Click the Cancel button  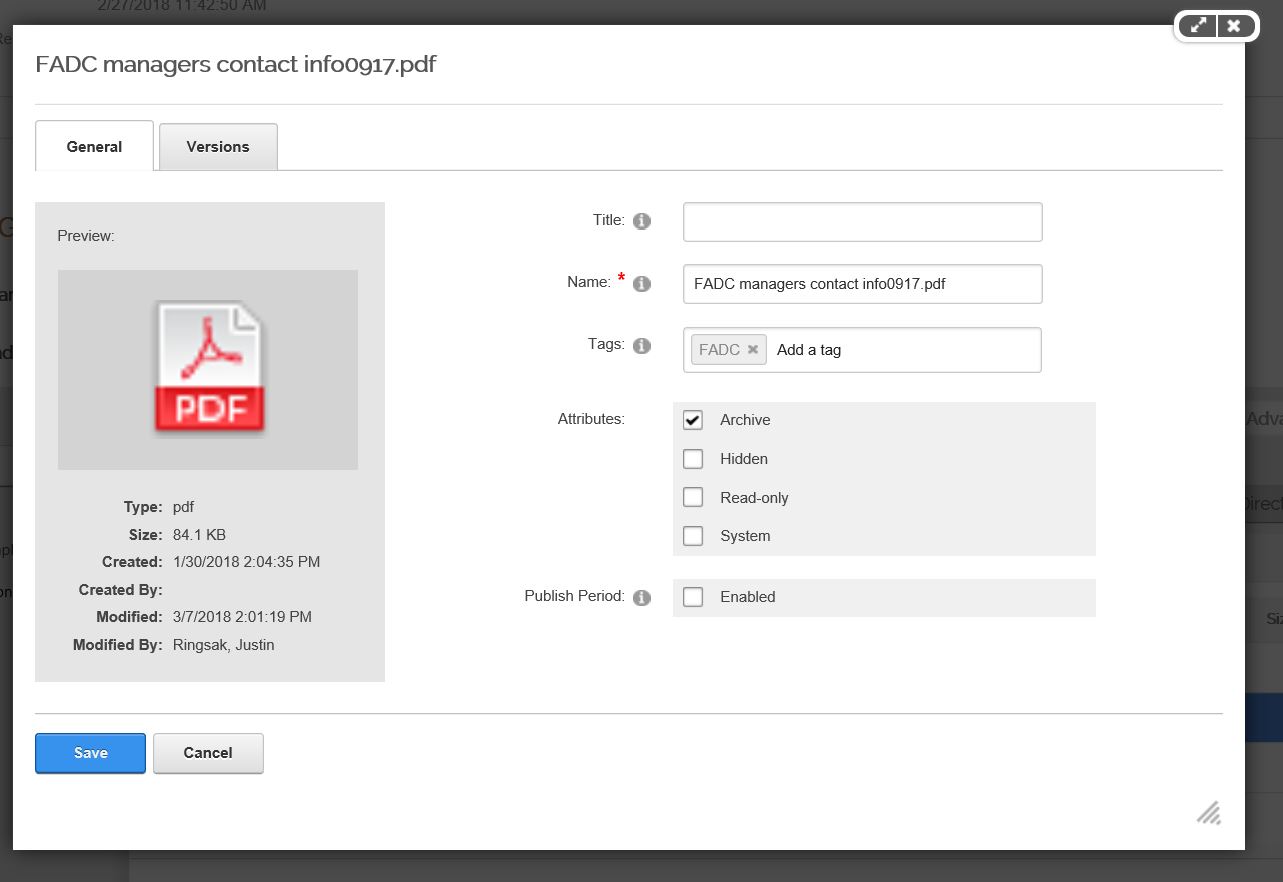click(208, 753)
